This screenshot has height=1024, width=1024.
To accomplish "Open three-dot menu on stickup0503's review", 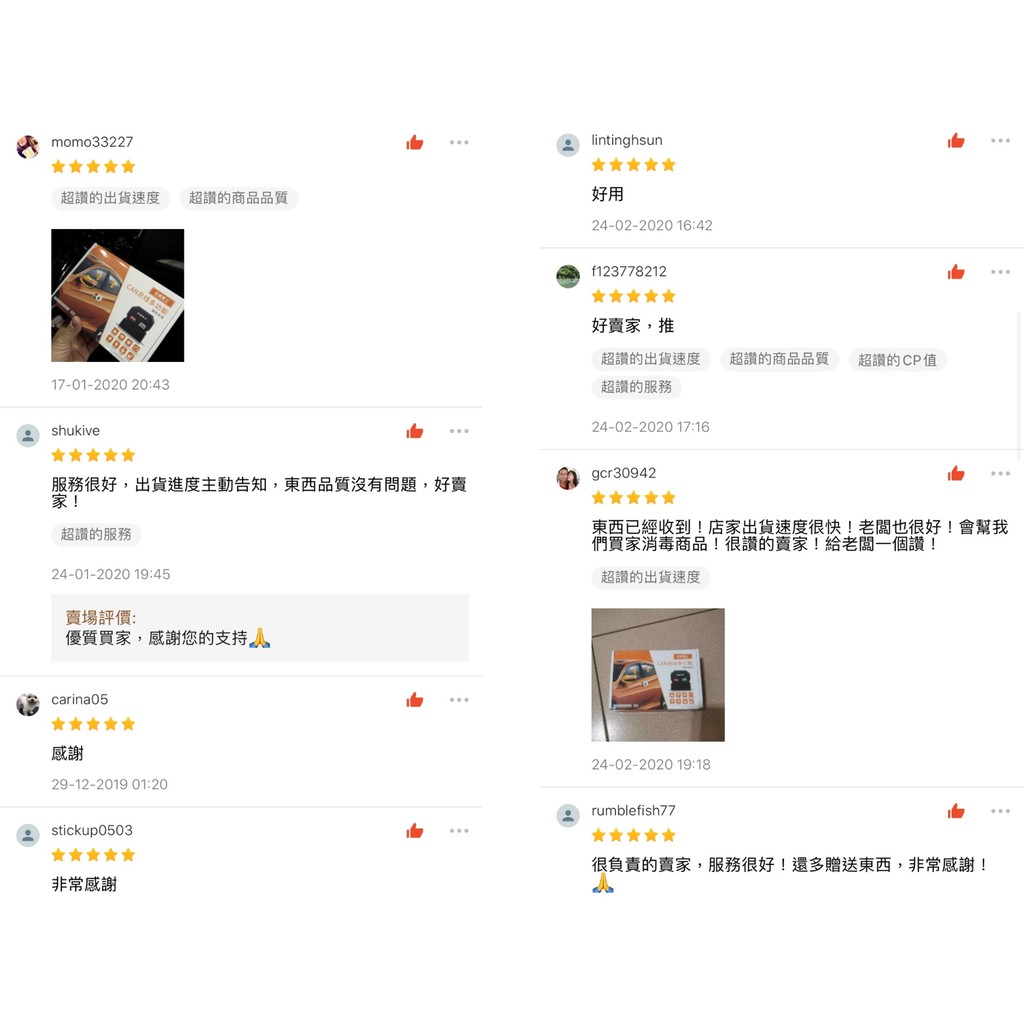I will tap(459, 831).
